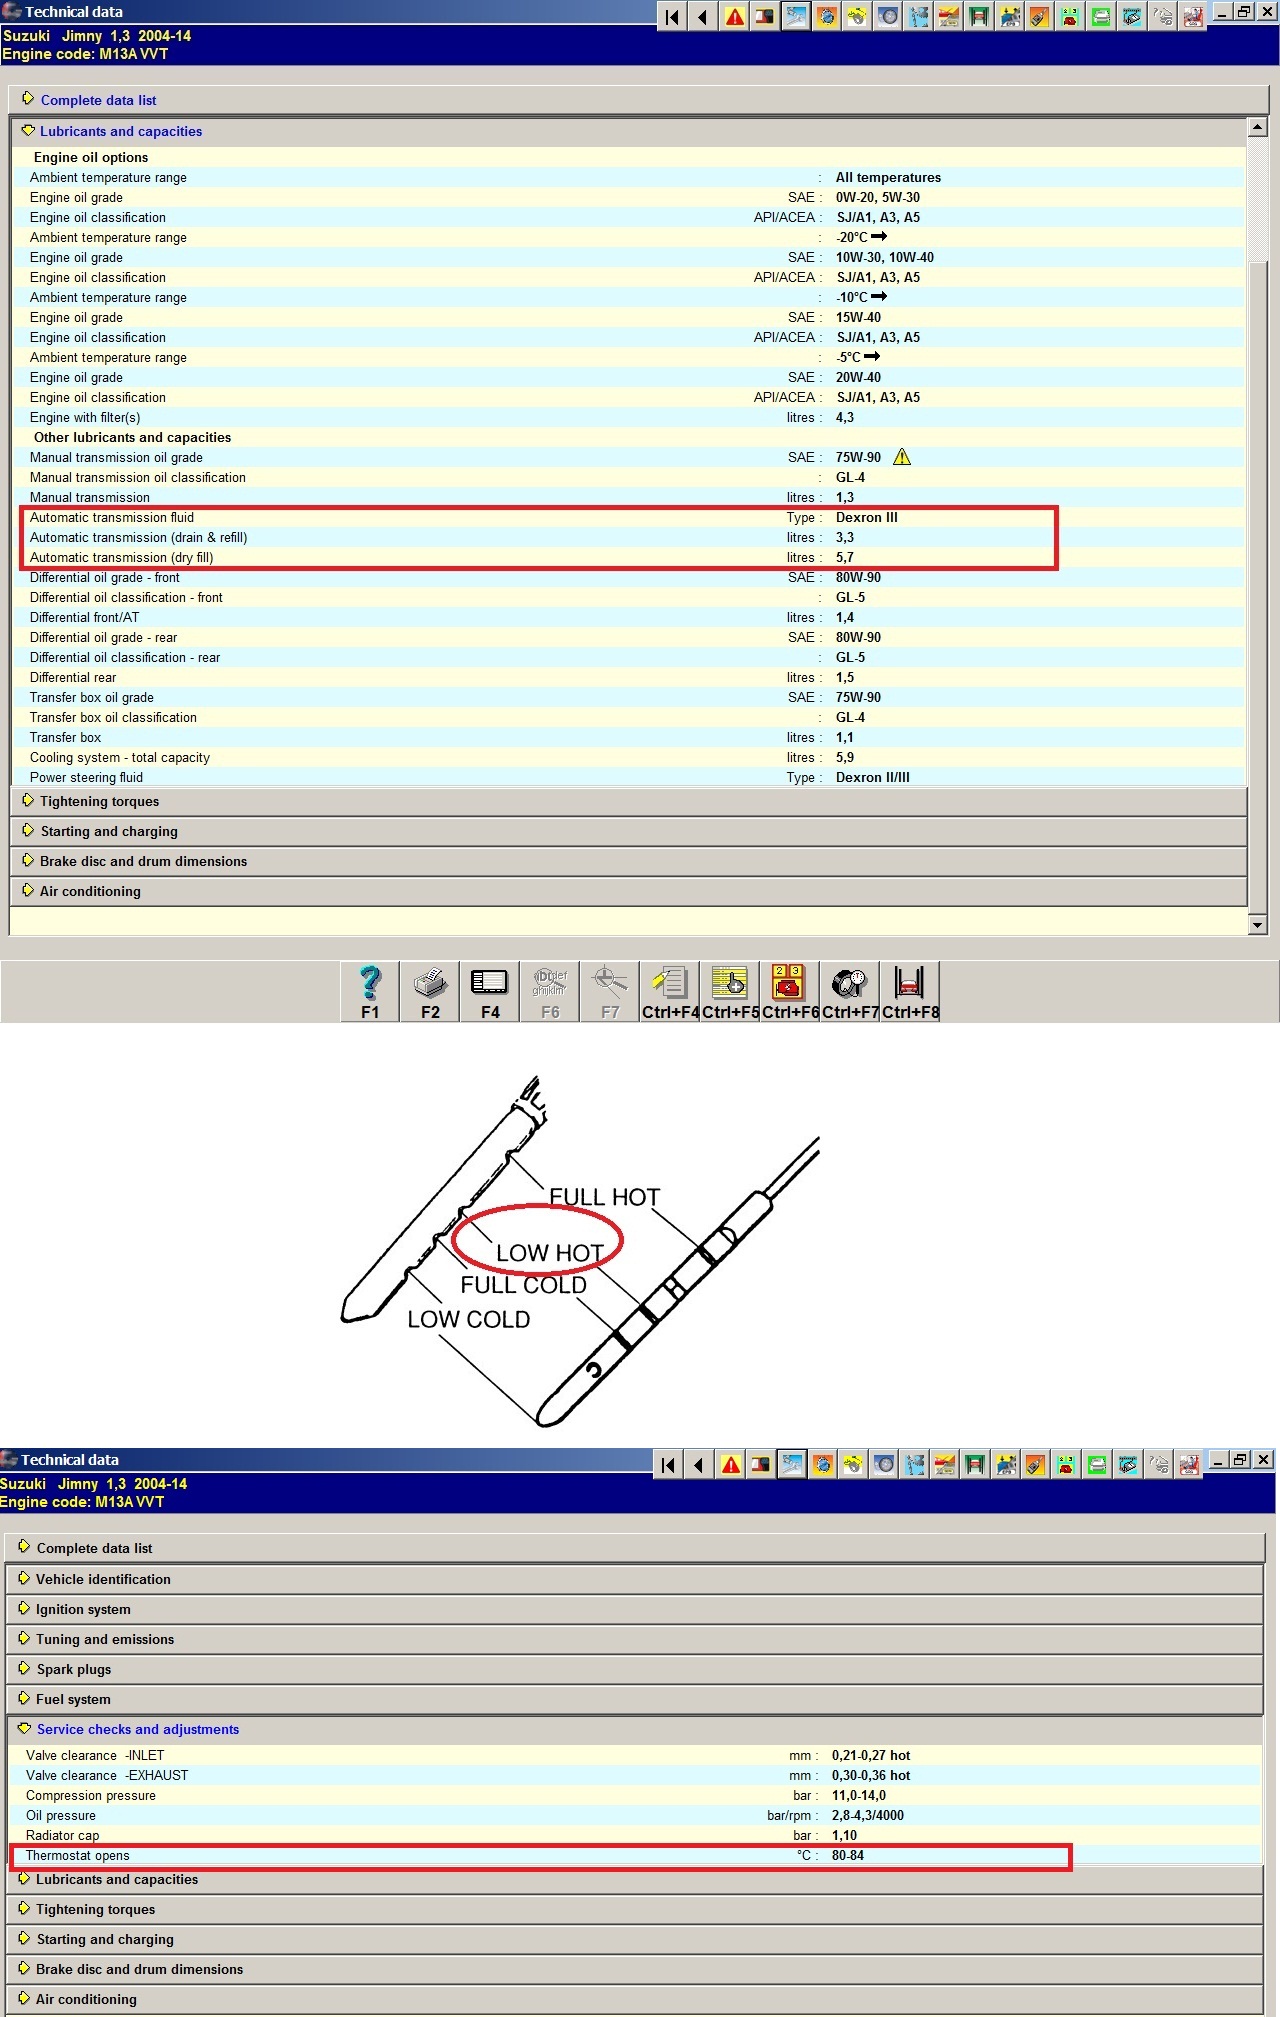Open notes editor with Ctrl+F4 icon
1280x2017 pixels.
click(670, 990)
